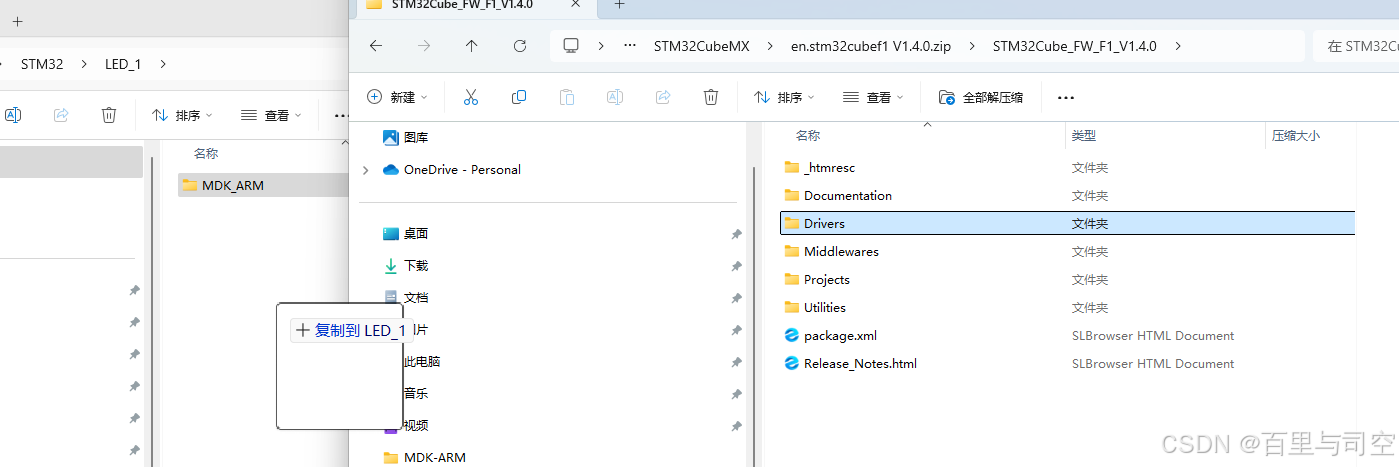Select OneDrive - Personal in navigation pane
The width and height of the screenshot is (1399, 467).
451,169
